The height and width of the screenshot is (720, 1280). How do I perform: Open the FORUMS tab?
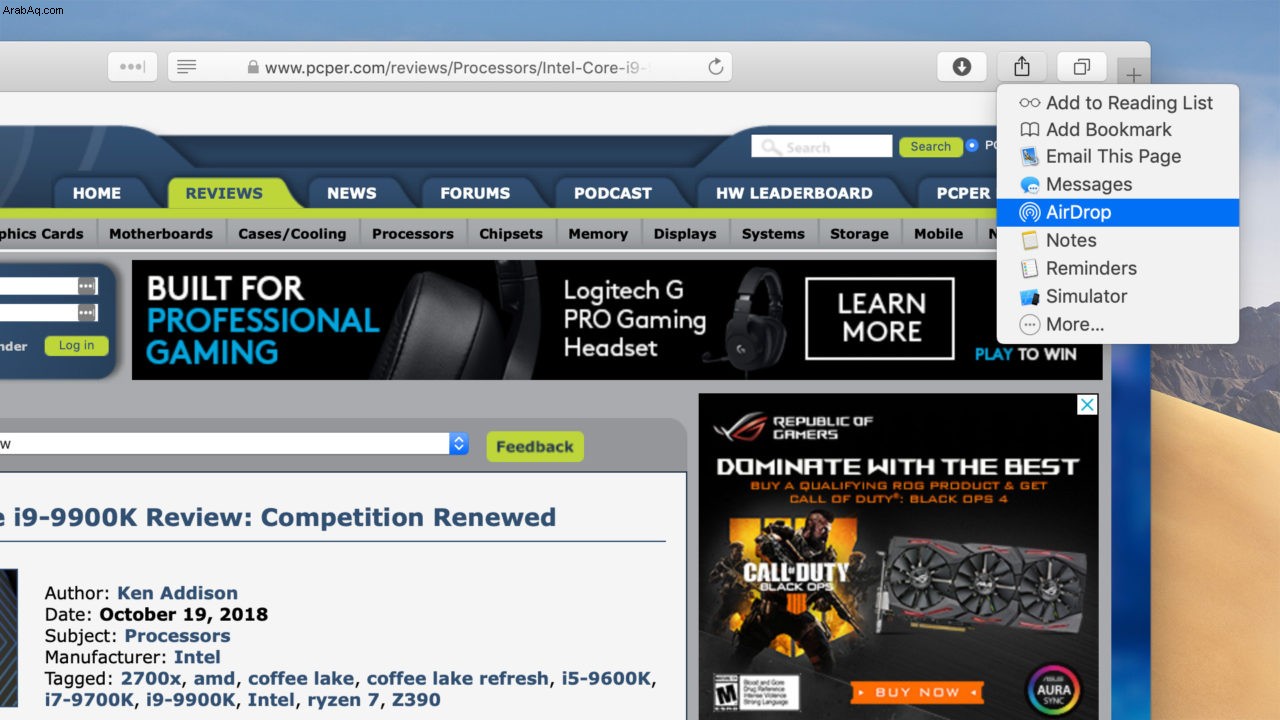point(476,193)
